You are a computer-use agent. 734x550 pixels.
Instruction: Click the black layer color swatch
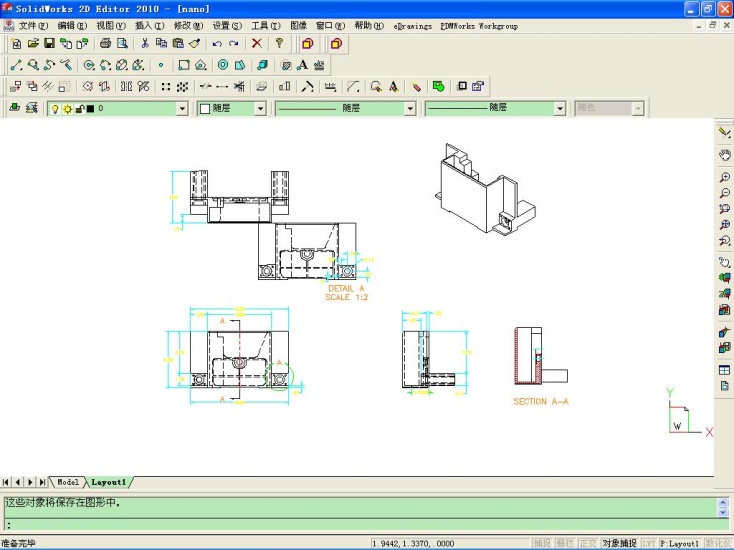point(90,109)
